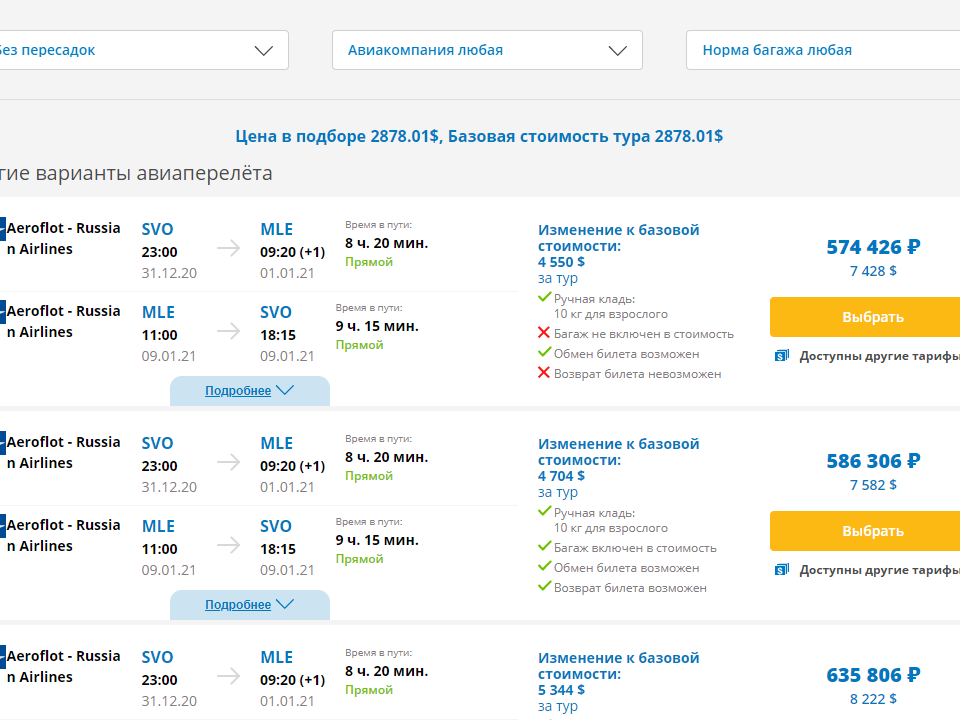Click the green check by 'Ручная кладь' in second offer
This screenshot has width=960, height=720.
[x=544, y=512]
